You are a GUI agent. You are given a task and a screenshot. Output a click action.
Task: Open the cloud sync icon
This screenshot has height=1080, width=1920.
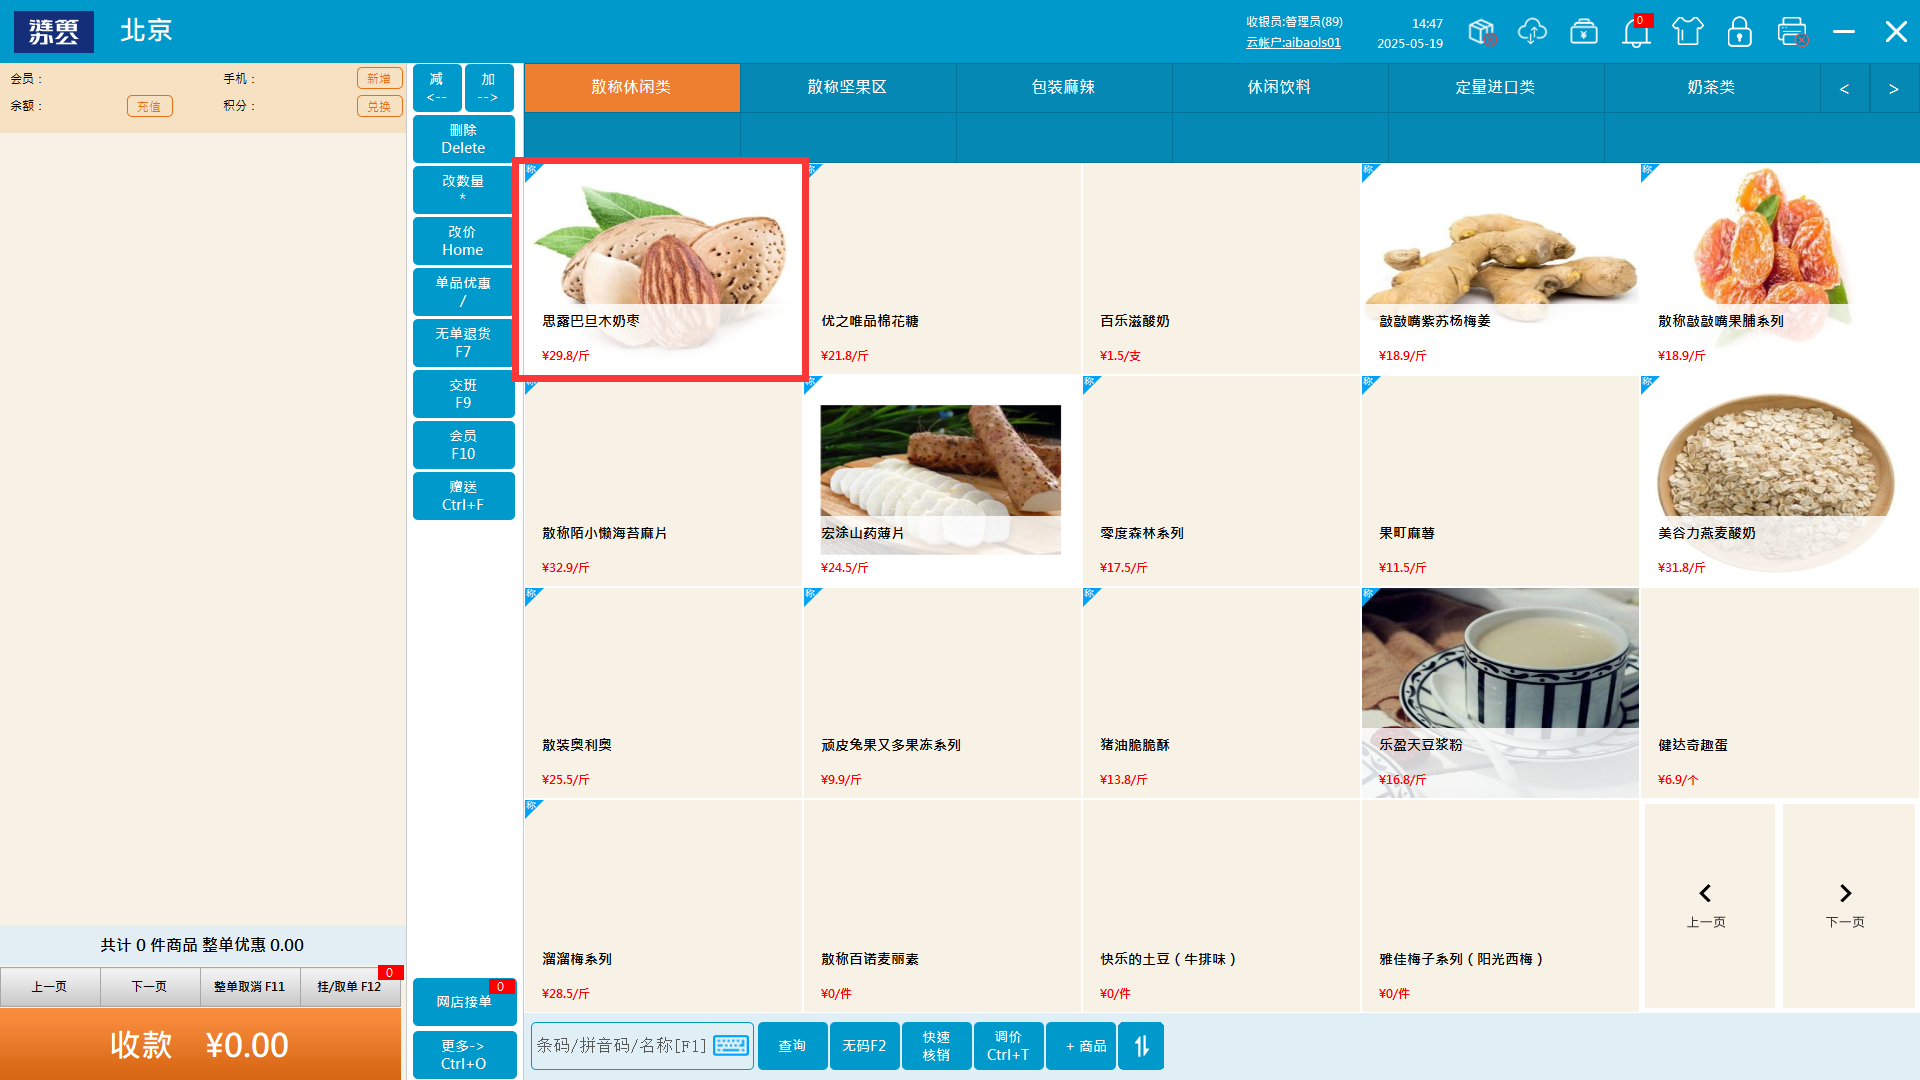tap(1532, 32)
